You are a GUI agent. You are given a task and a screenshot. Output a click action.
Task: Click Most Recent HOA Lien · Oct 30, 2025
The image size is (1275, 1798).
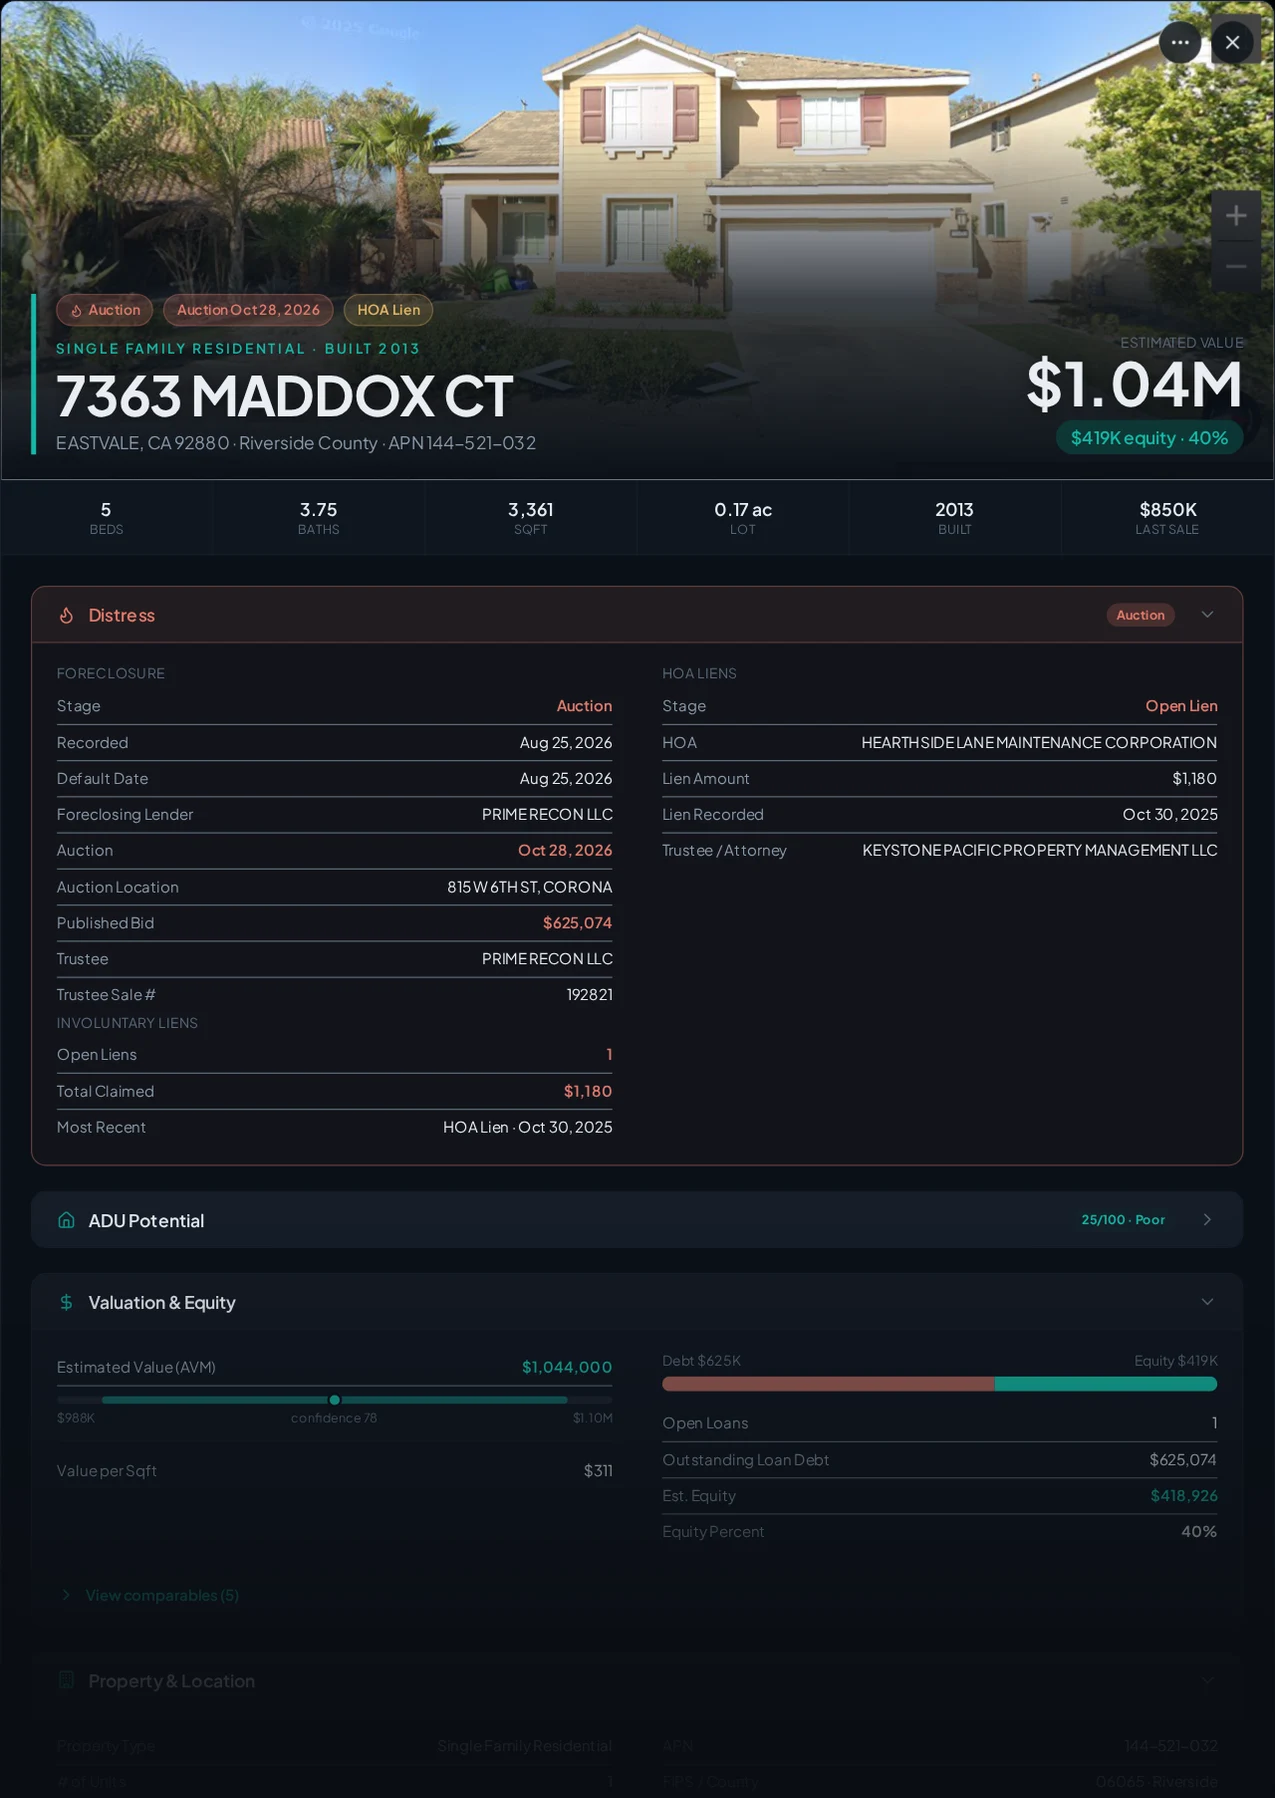tap(527, 1127)
